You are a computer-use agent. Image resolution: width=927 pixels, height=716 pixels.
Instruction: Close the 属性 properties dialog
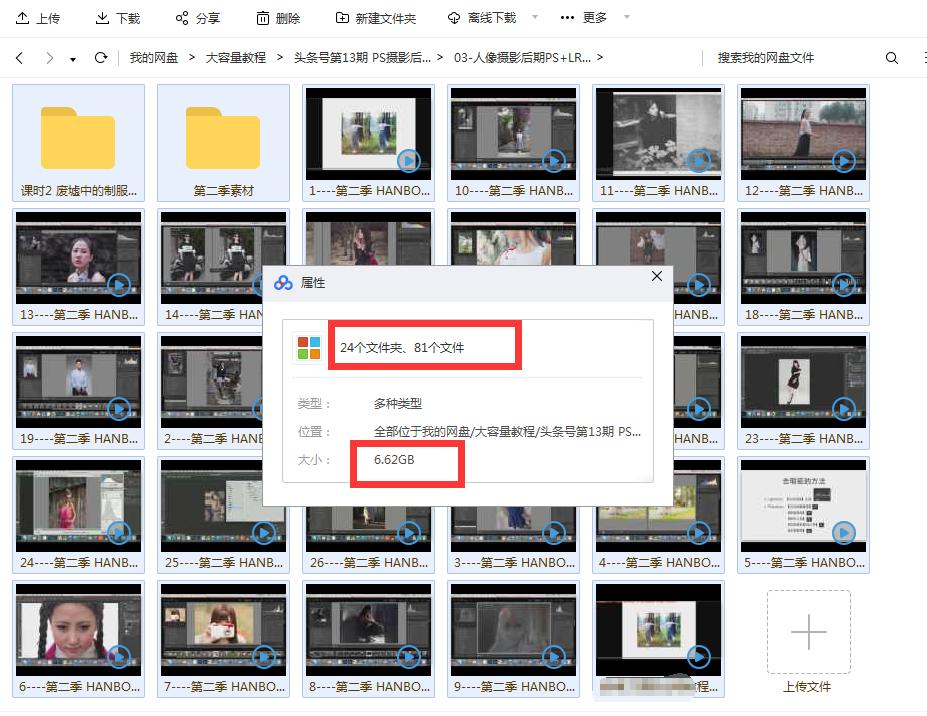pos(657,276)
